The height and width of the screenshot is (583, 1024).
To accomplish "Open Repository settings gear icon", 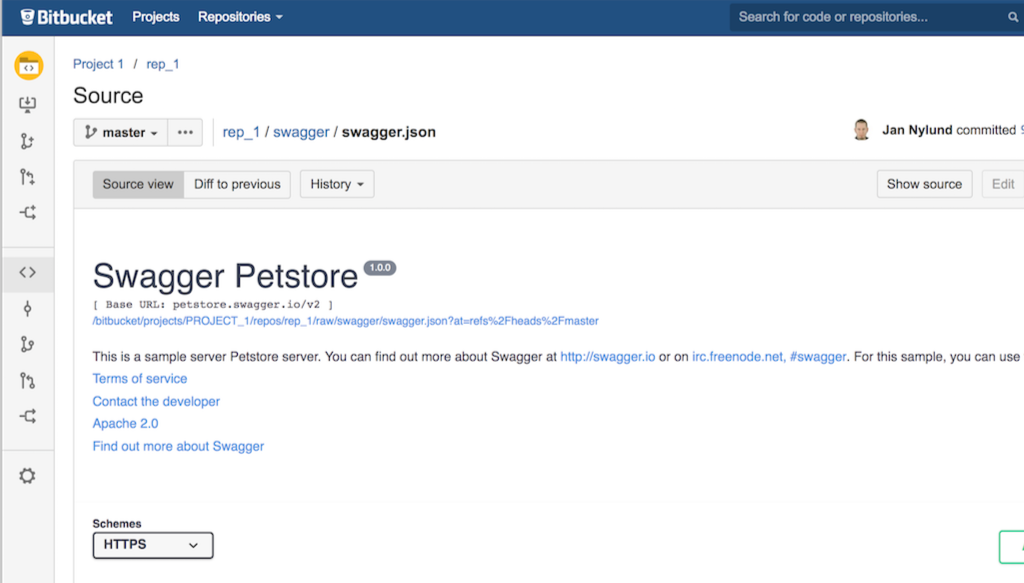I will coord(28,476).
